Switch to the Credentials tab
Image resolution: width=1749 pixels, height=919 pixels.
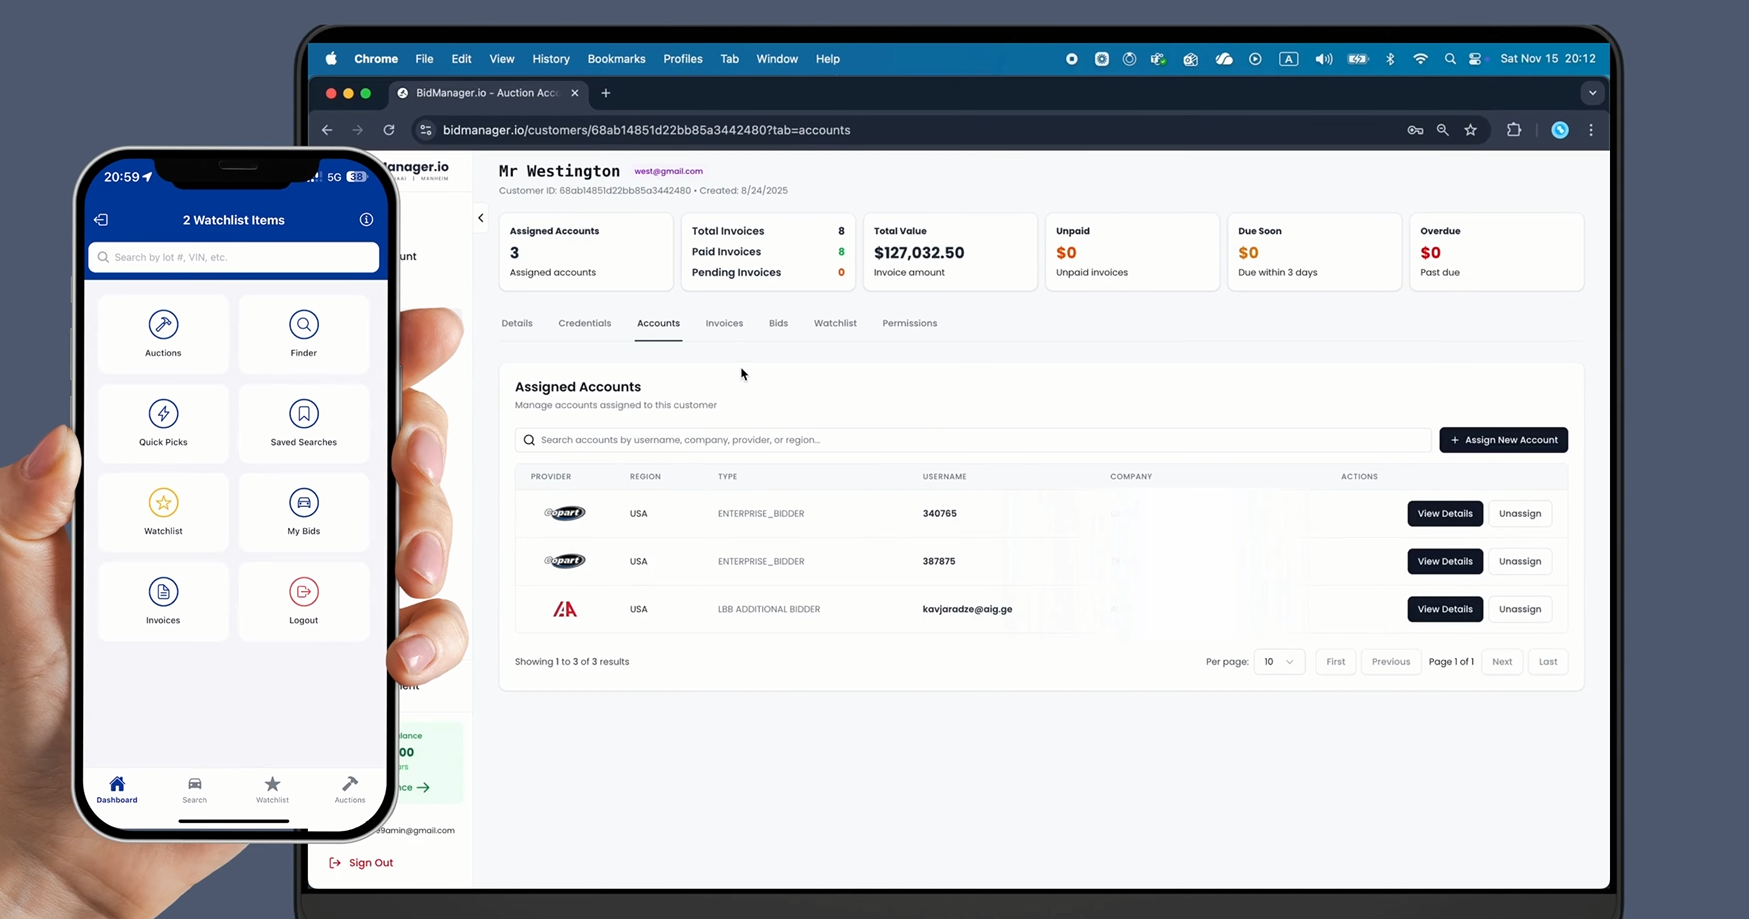tap(584, 323)
